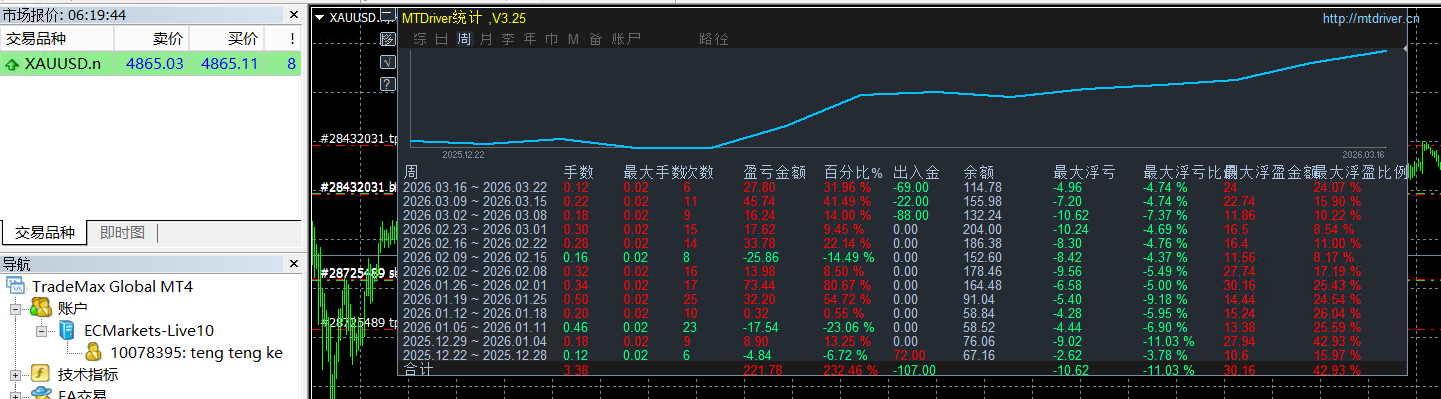The image size is (1441, 399).
Task: Select the 账户 tab in MTDriver stats
Action: click(x=626, y=39)
